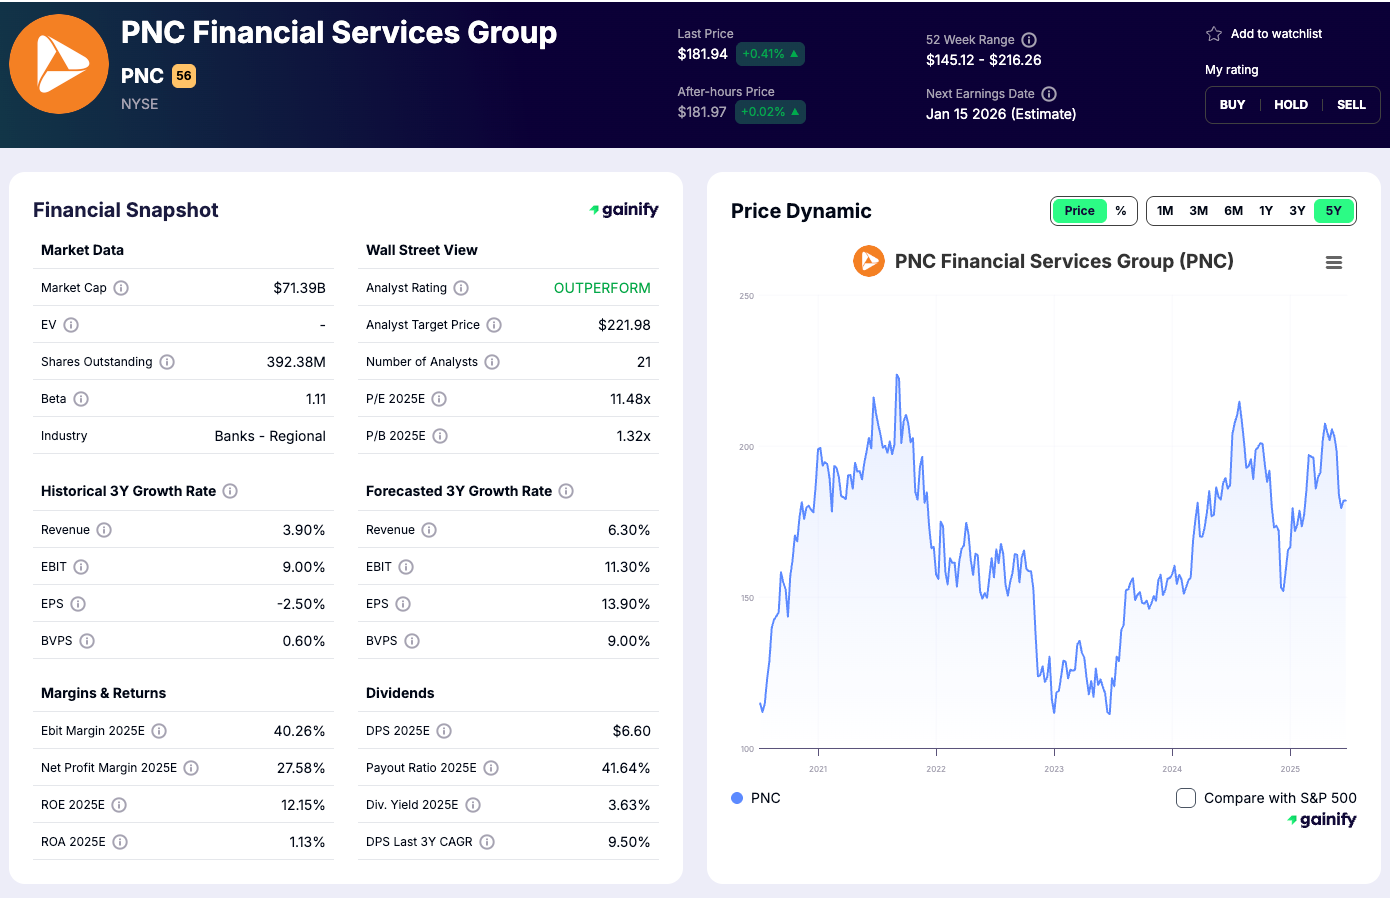
Task: Click the Analyst Rating info icon
Action: [462, 287]
